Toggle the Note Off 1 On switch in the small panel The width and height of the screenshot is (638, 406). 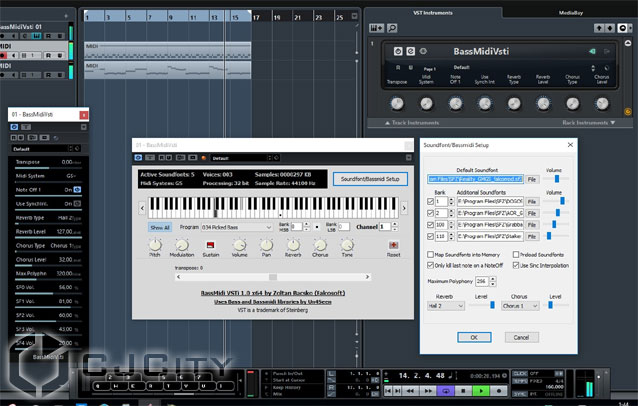point(77,190)
